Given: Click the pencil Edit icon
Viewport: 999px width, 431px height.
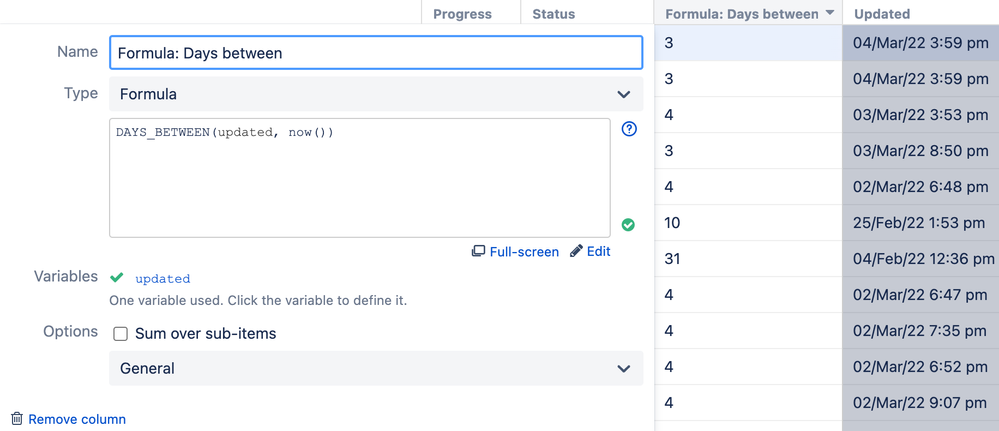Looking at the screenshot, I should (x=576, y=251).
